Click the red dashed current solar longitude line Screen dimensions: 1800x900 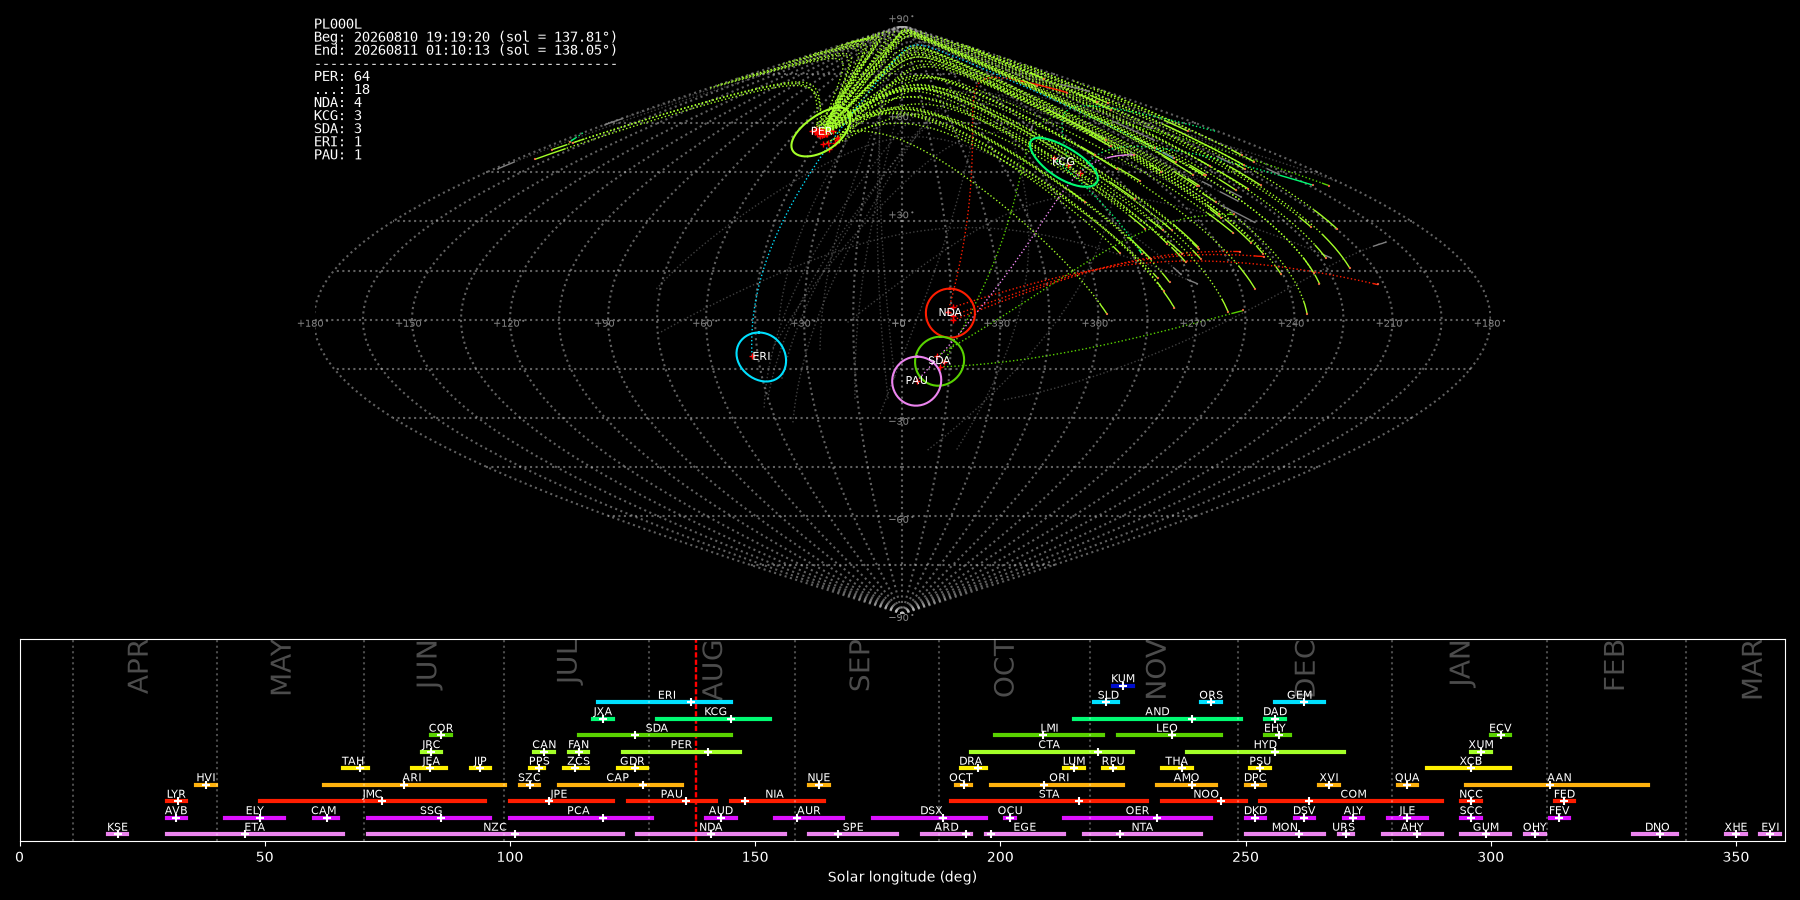click(x=696, y=740)
